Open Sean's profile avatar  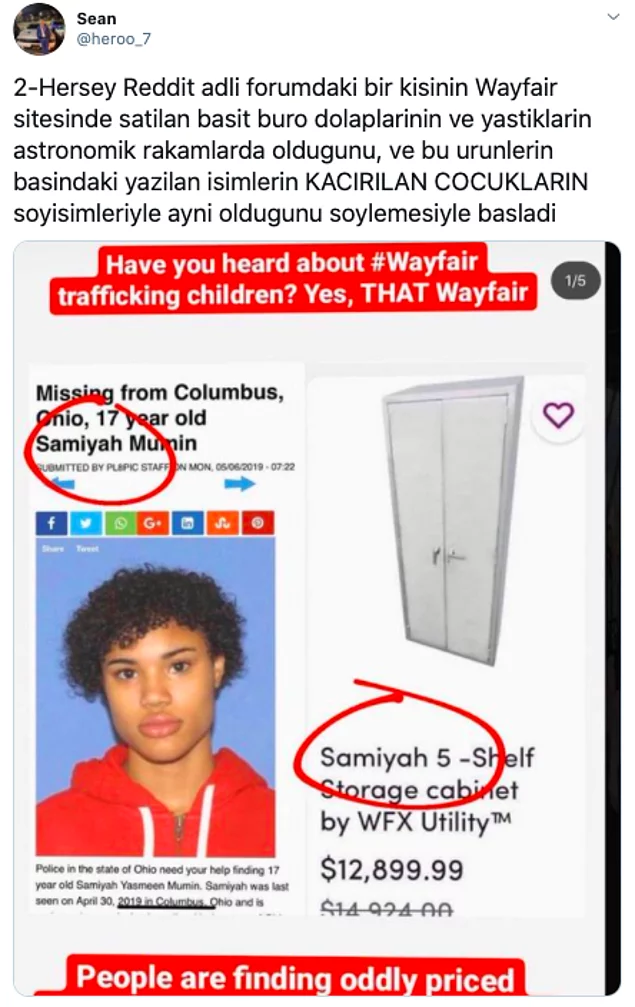coord(39,29)
